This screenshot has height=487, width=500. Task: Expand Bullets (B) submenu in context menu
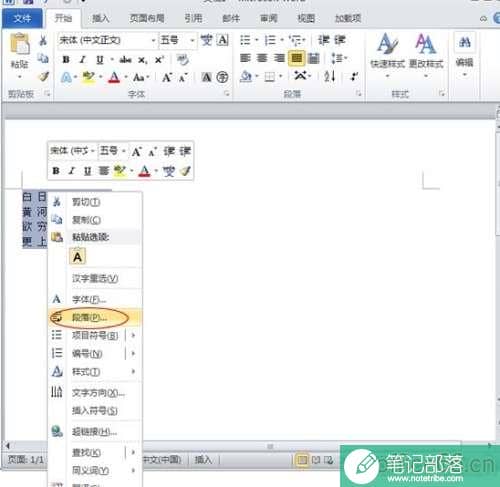[133, 335]
